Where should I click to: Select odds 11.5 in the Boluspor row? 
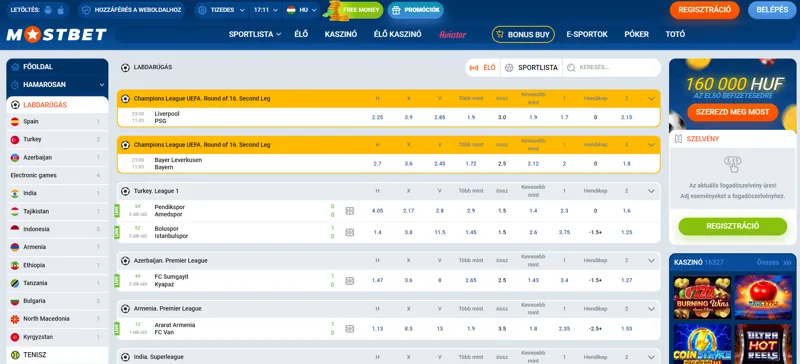pos(440,232)
